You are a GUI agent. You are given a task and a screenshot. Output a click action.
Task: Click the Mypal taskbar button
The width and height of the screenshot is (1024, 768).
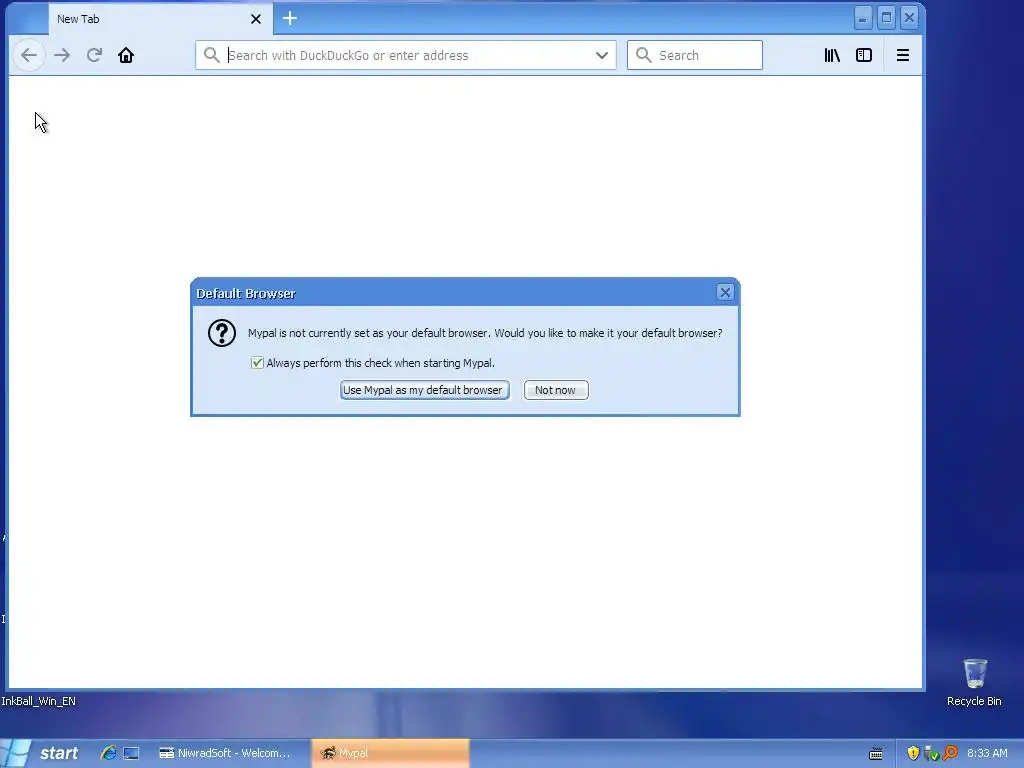coord(391,753)
